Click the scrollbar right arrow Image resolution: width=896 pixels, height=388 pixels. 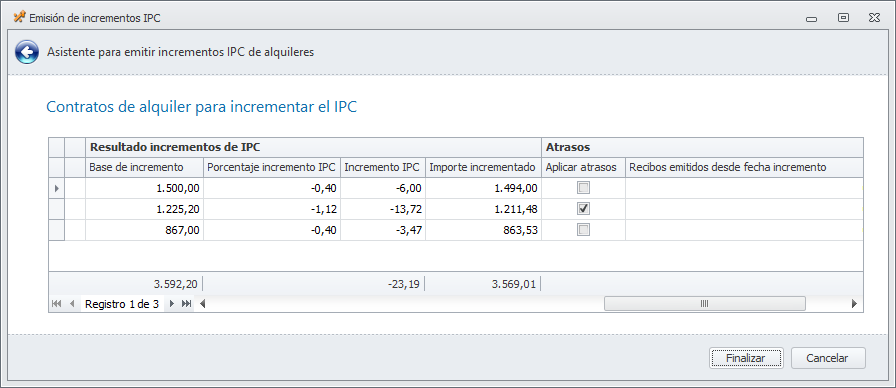click(854, 304)
